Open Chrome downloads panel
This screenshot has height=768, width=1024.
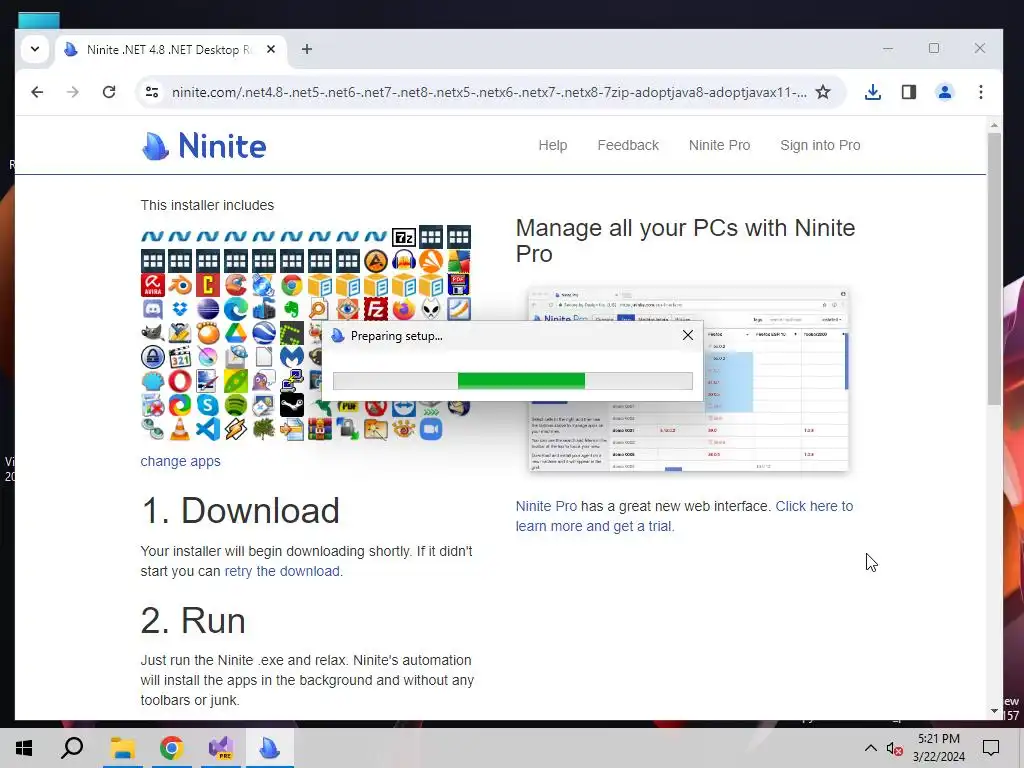point(872,92)
